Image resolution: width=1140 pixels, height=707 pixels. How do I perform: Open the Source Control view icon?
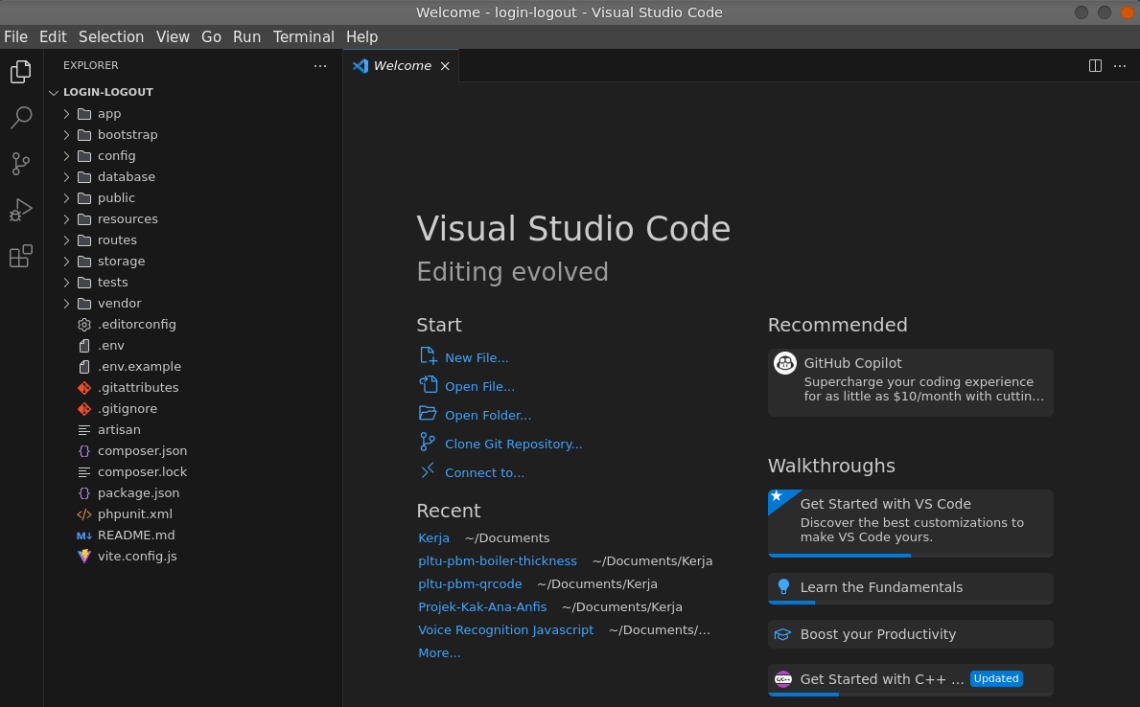(21, 164)
